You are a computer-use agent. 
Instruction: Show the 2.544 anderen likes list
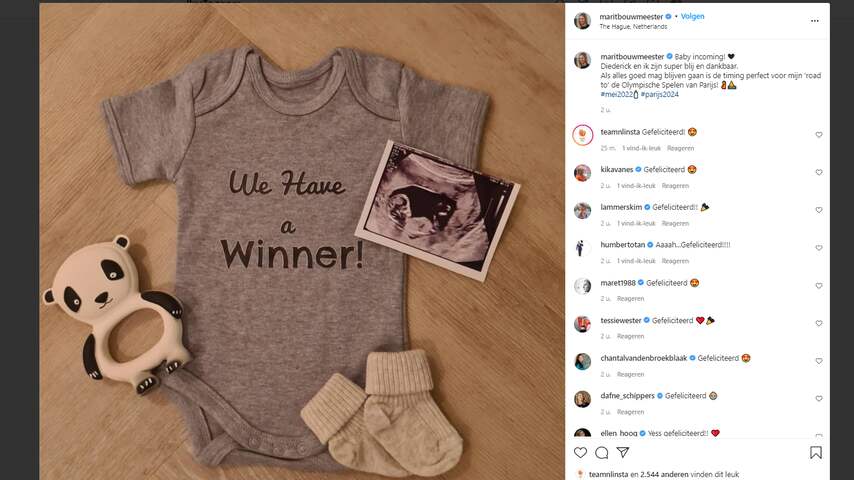[x=664, y=475]
